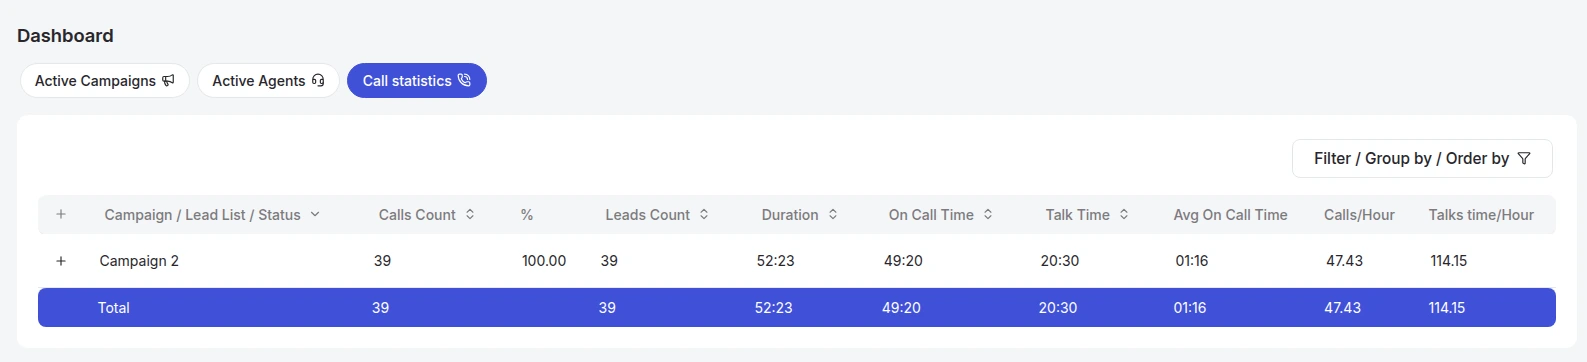Sort by Calls Count arrows icon

[470, 215]
